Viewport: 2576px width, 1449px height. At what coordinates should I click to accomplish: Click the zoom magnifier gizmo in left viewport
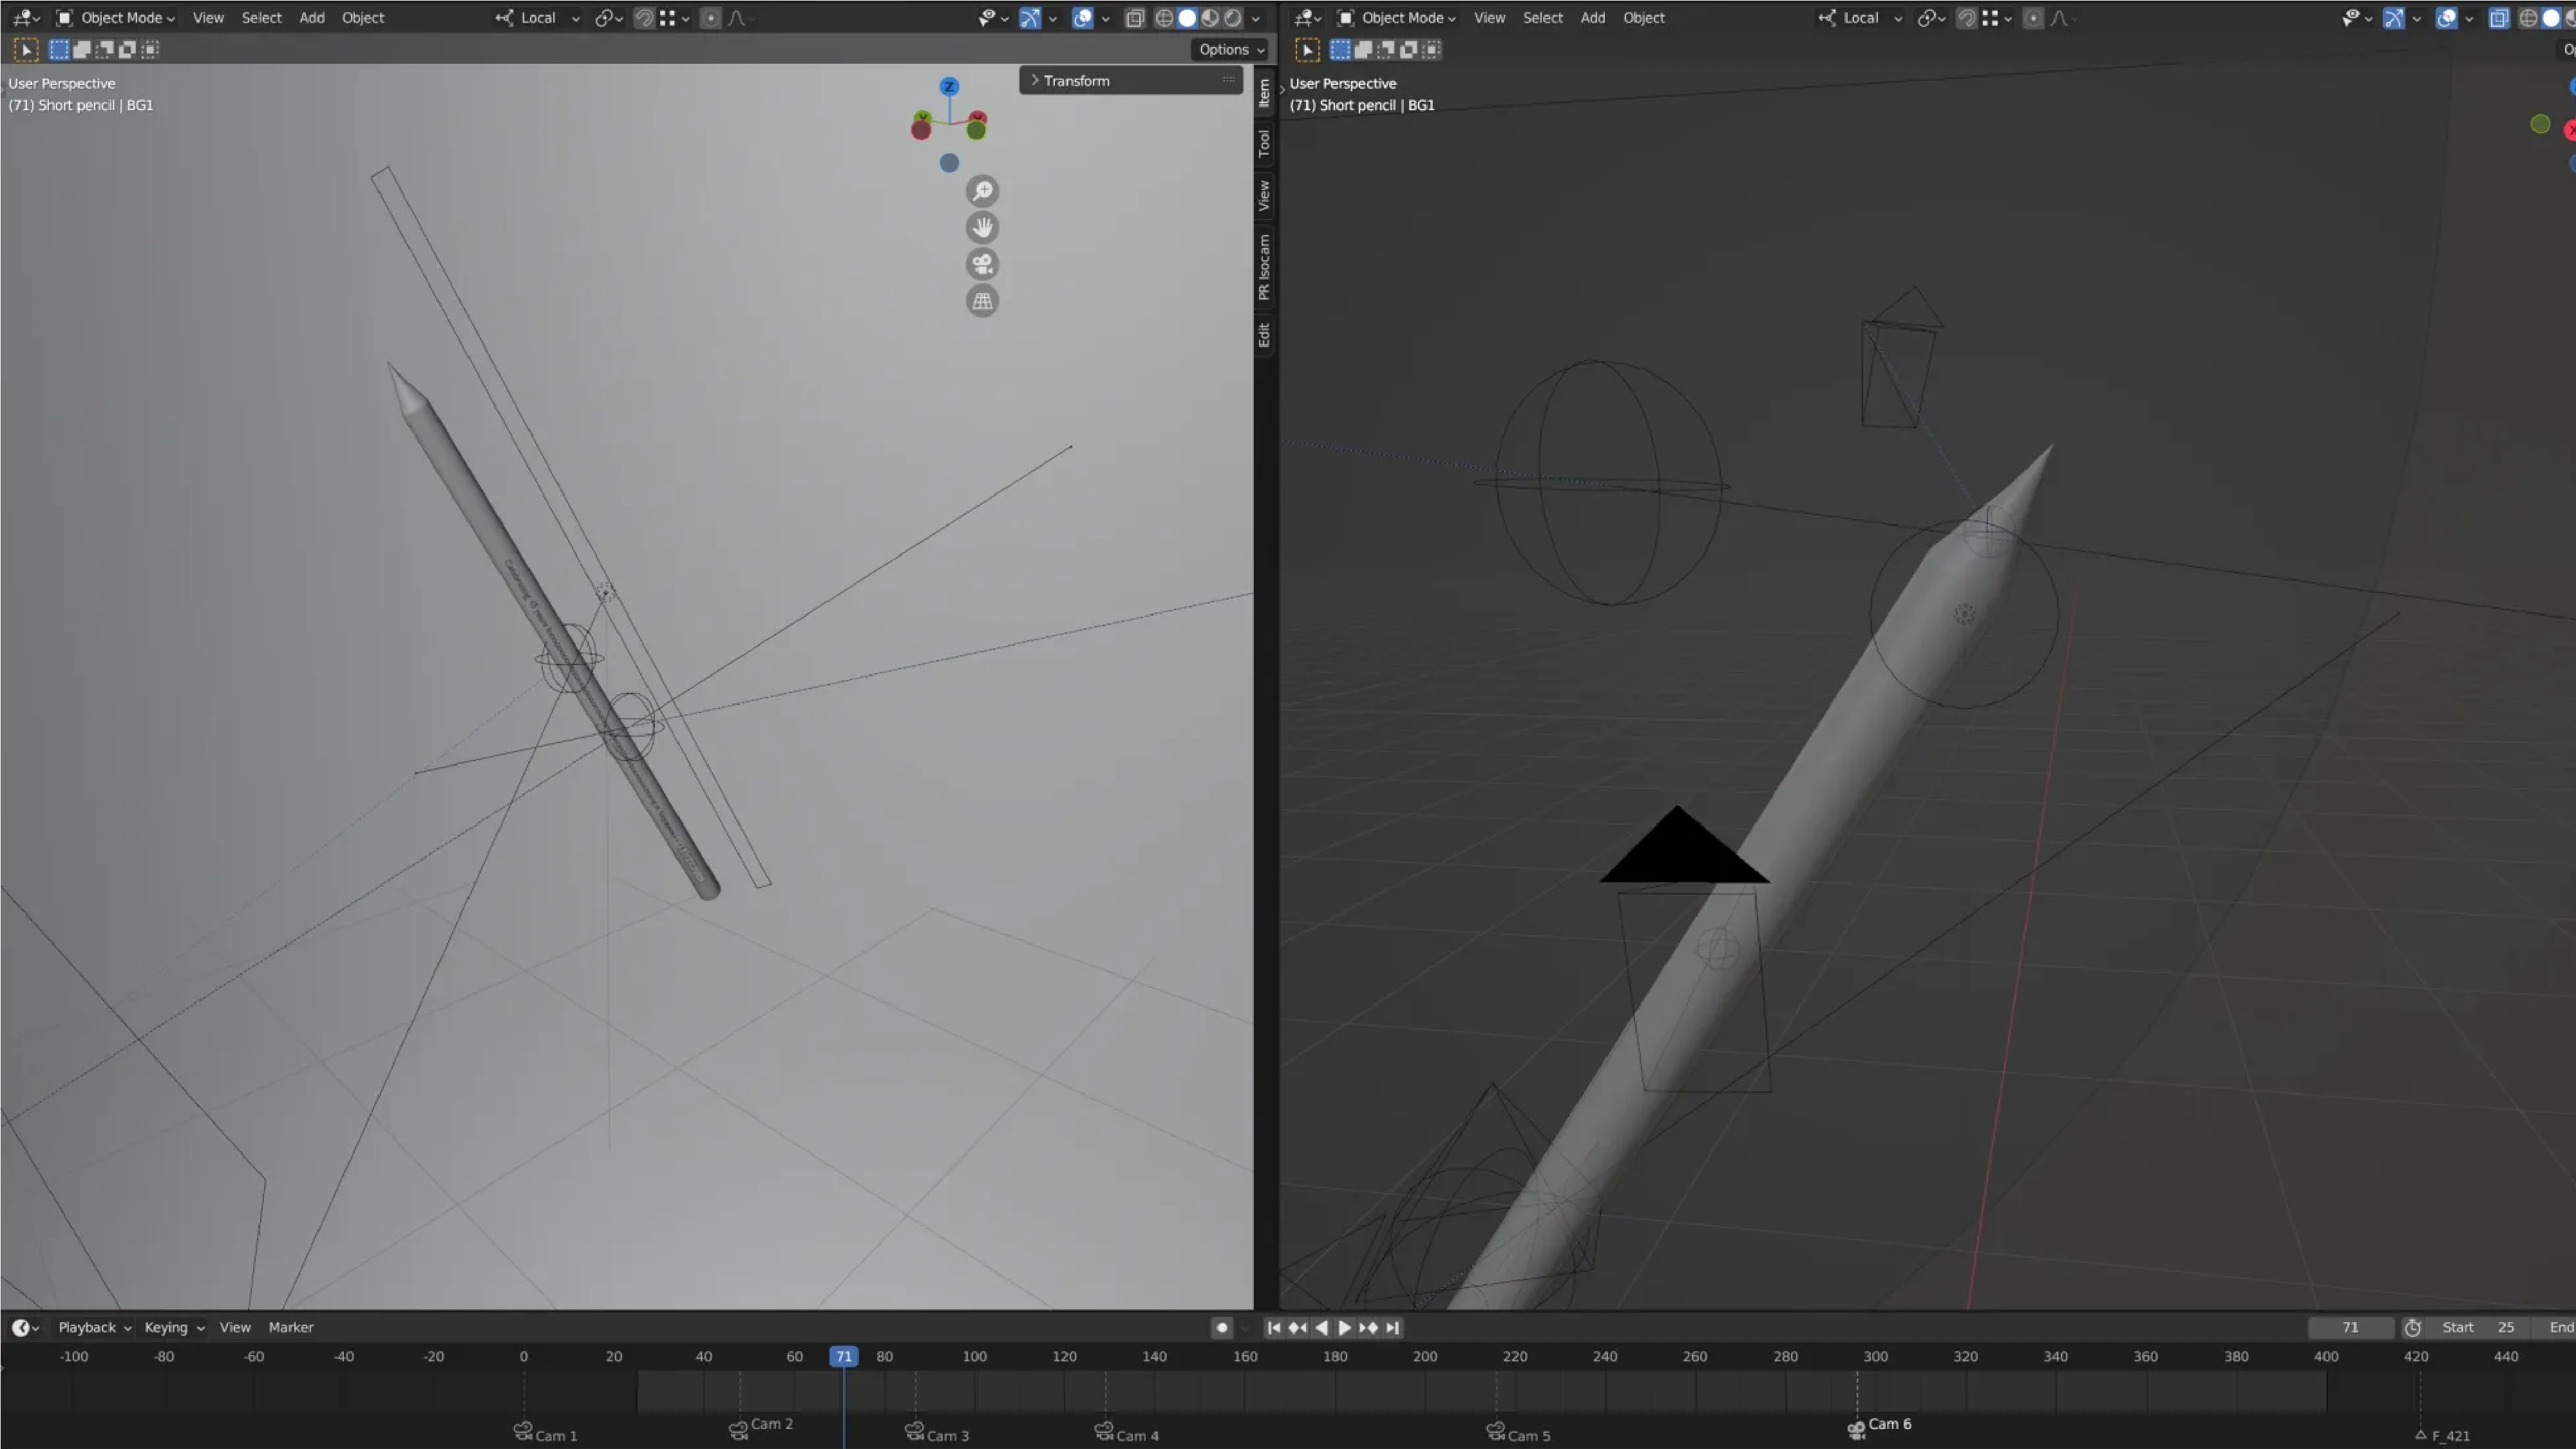[x=982, y=191]
